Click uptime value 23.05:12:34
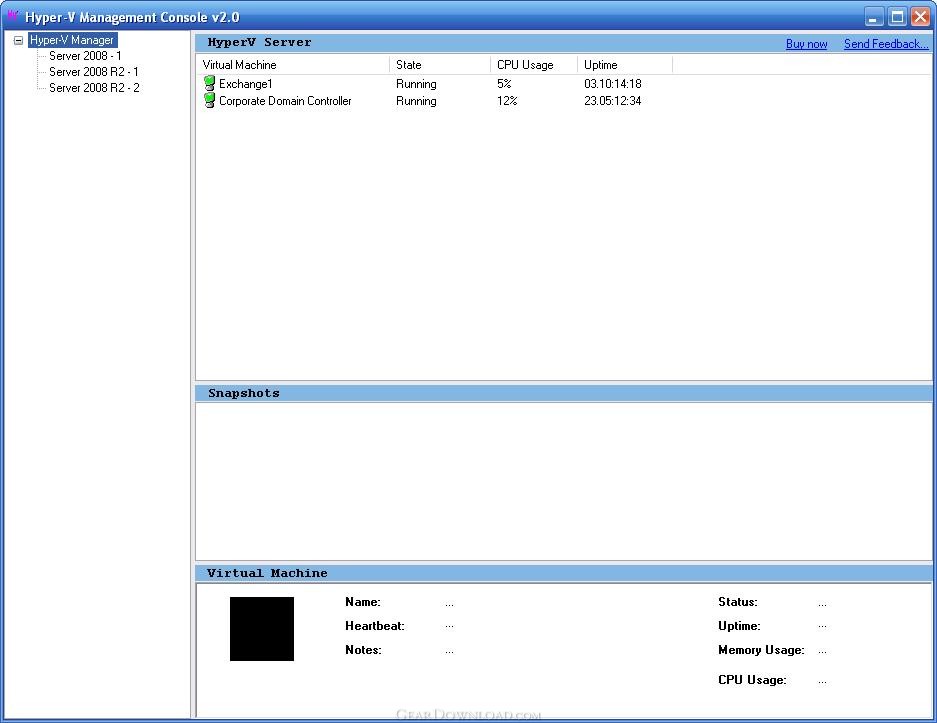937x723 pixels. pos(613,100)
